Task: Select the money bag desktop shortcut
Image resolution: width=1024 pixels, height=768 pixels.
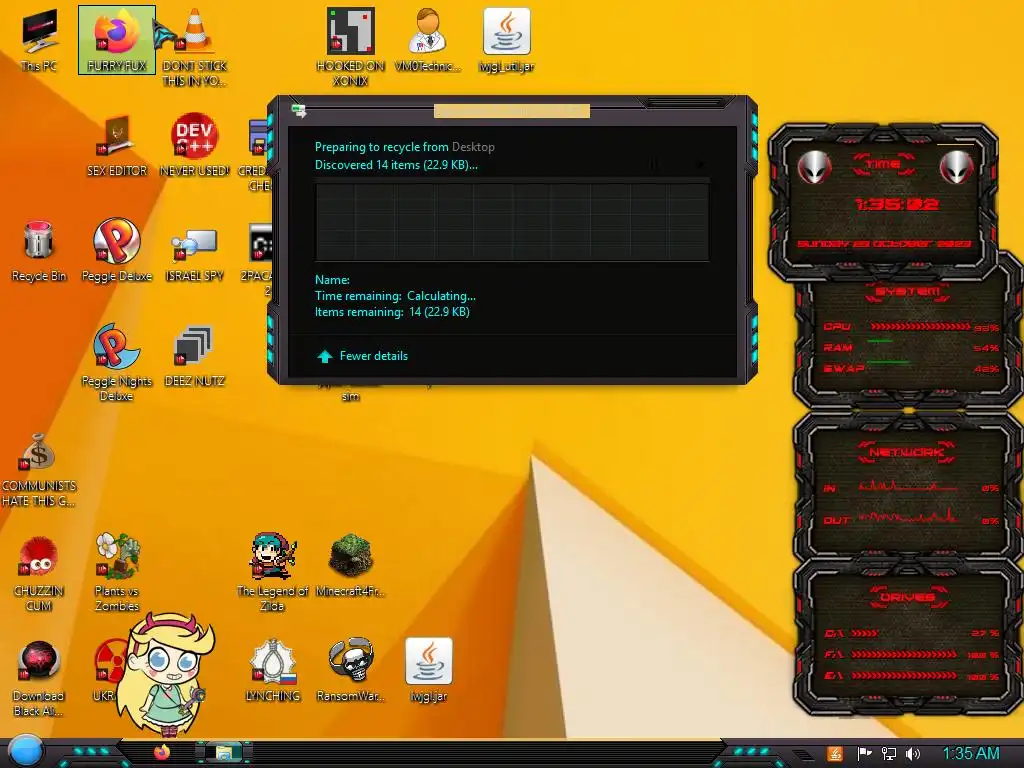Action: (x=39, y=469)
